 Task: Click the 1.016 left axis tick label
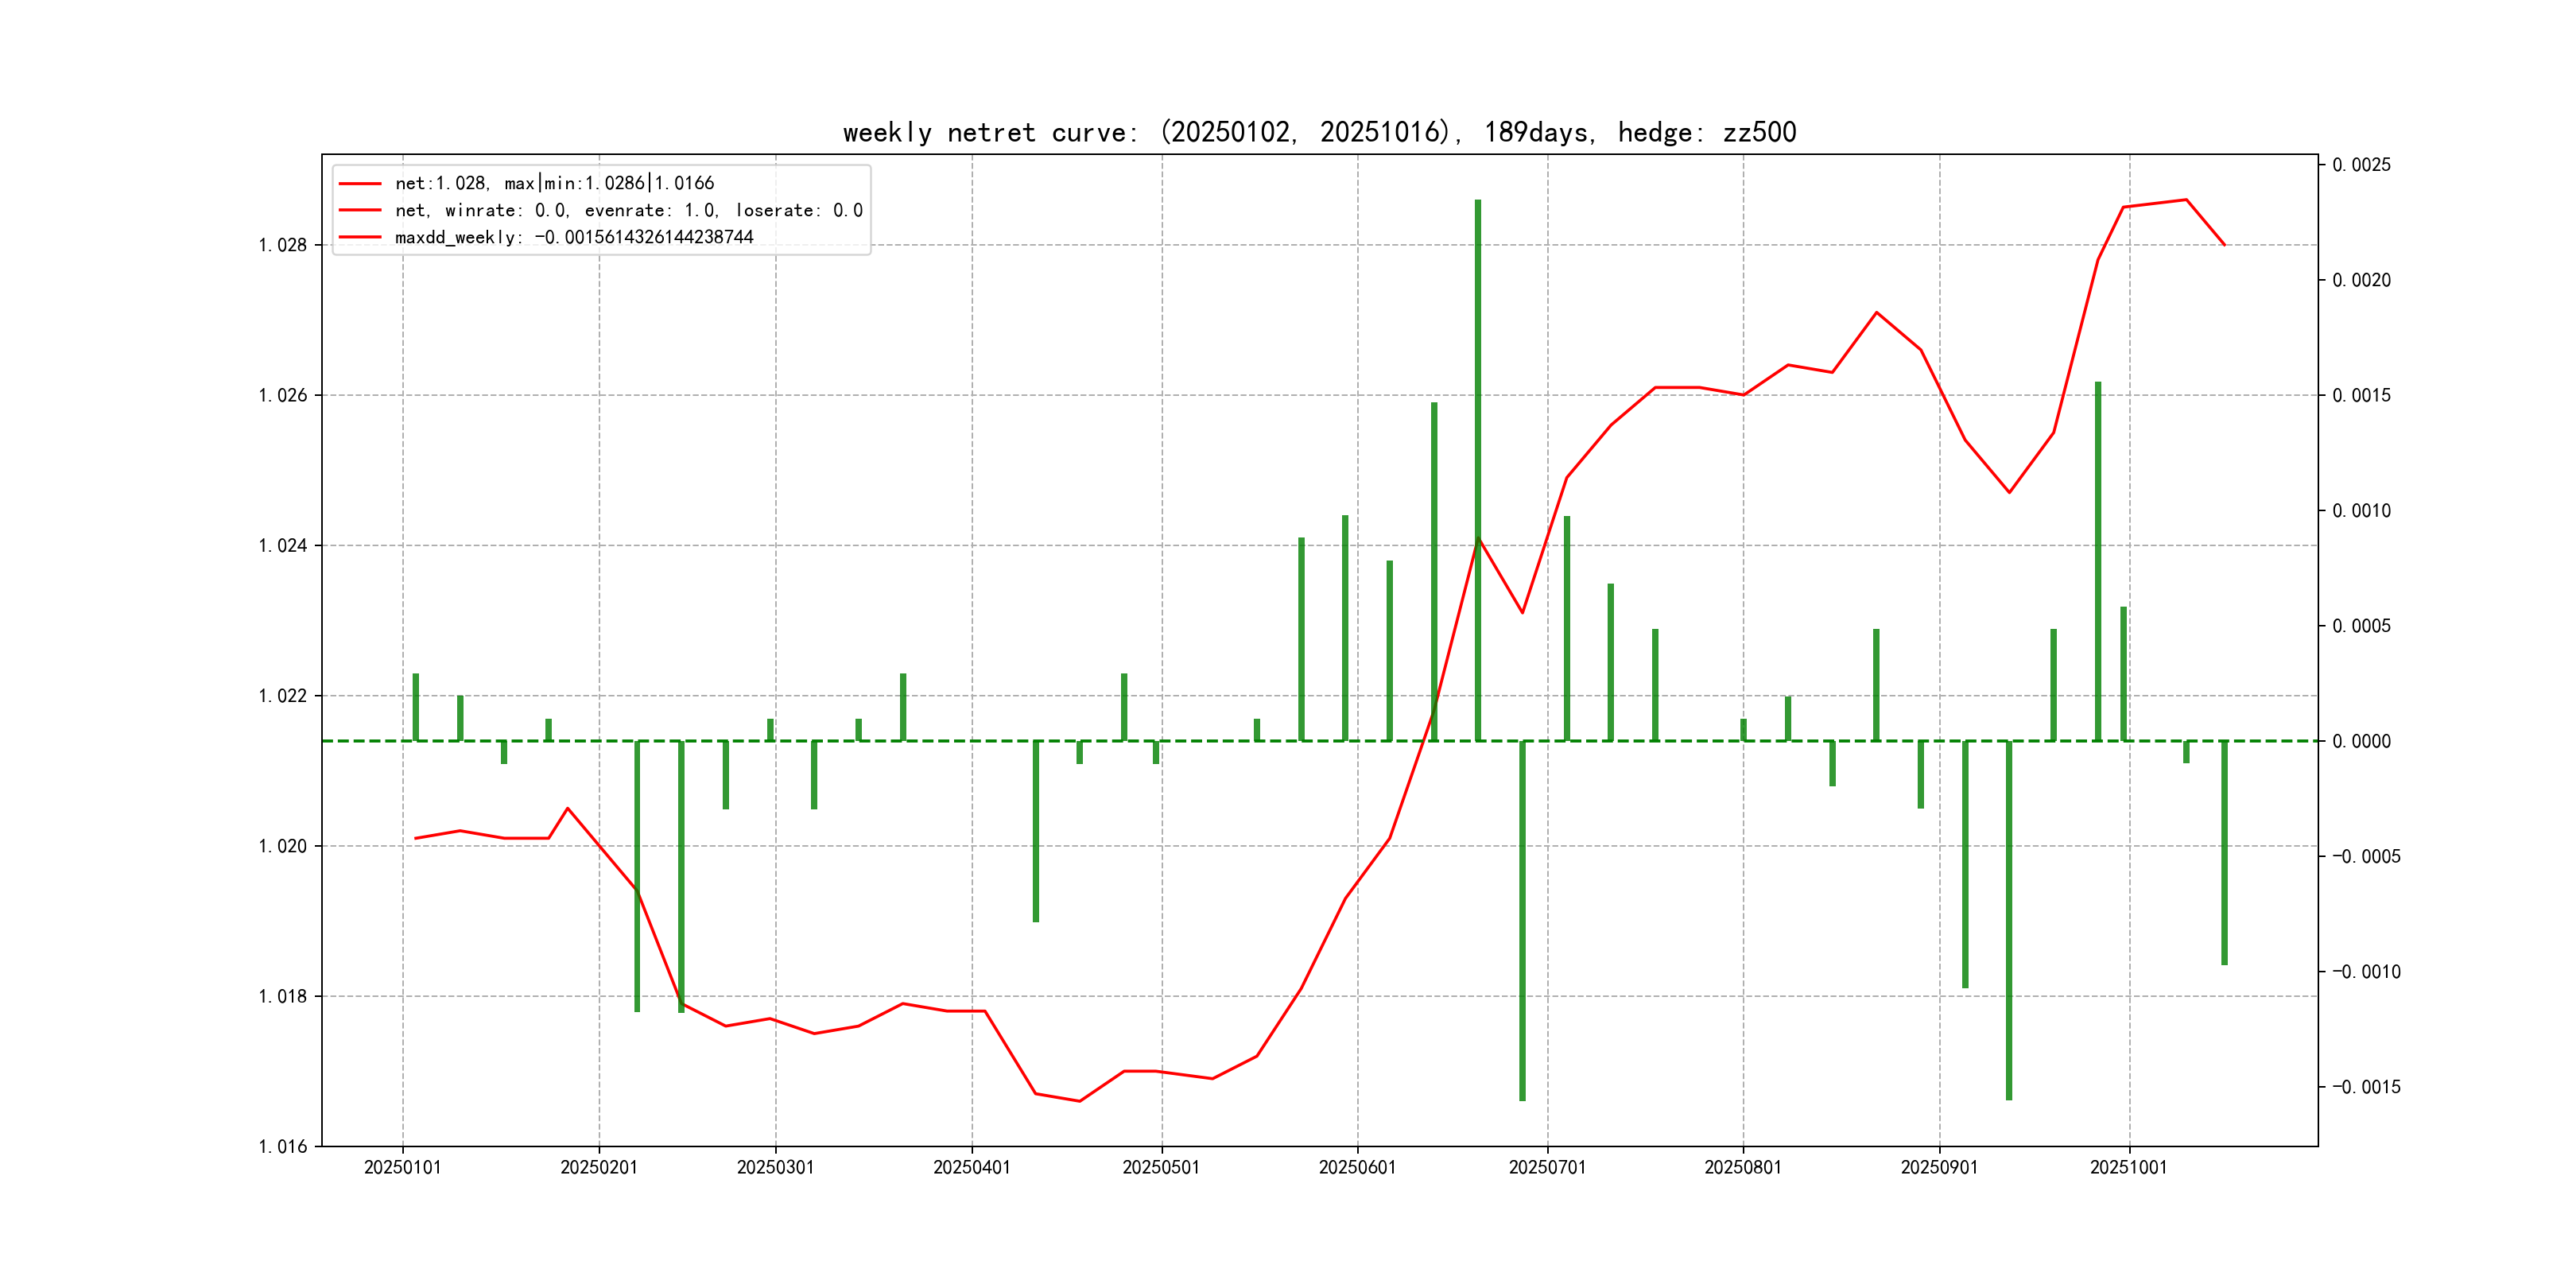click(283, 1147)
